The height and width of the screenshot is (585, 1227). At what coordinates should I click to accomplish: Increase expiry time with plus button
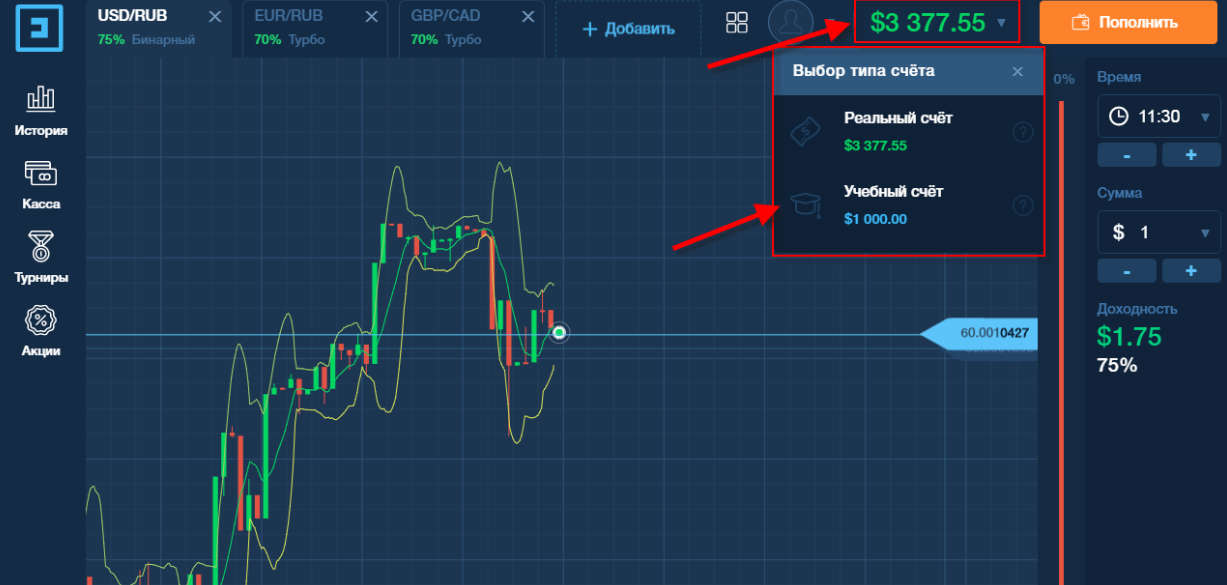(x=1191, y=155)
